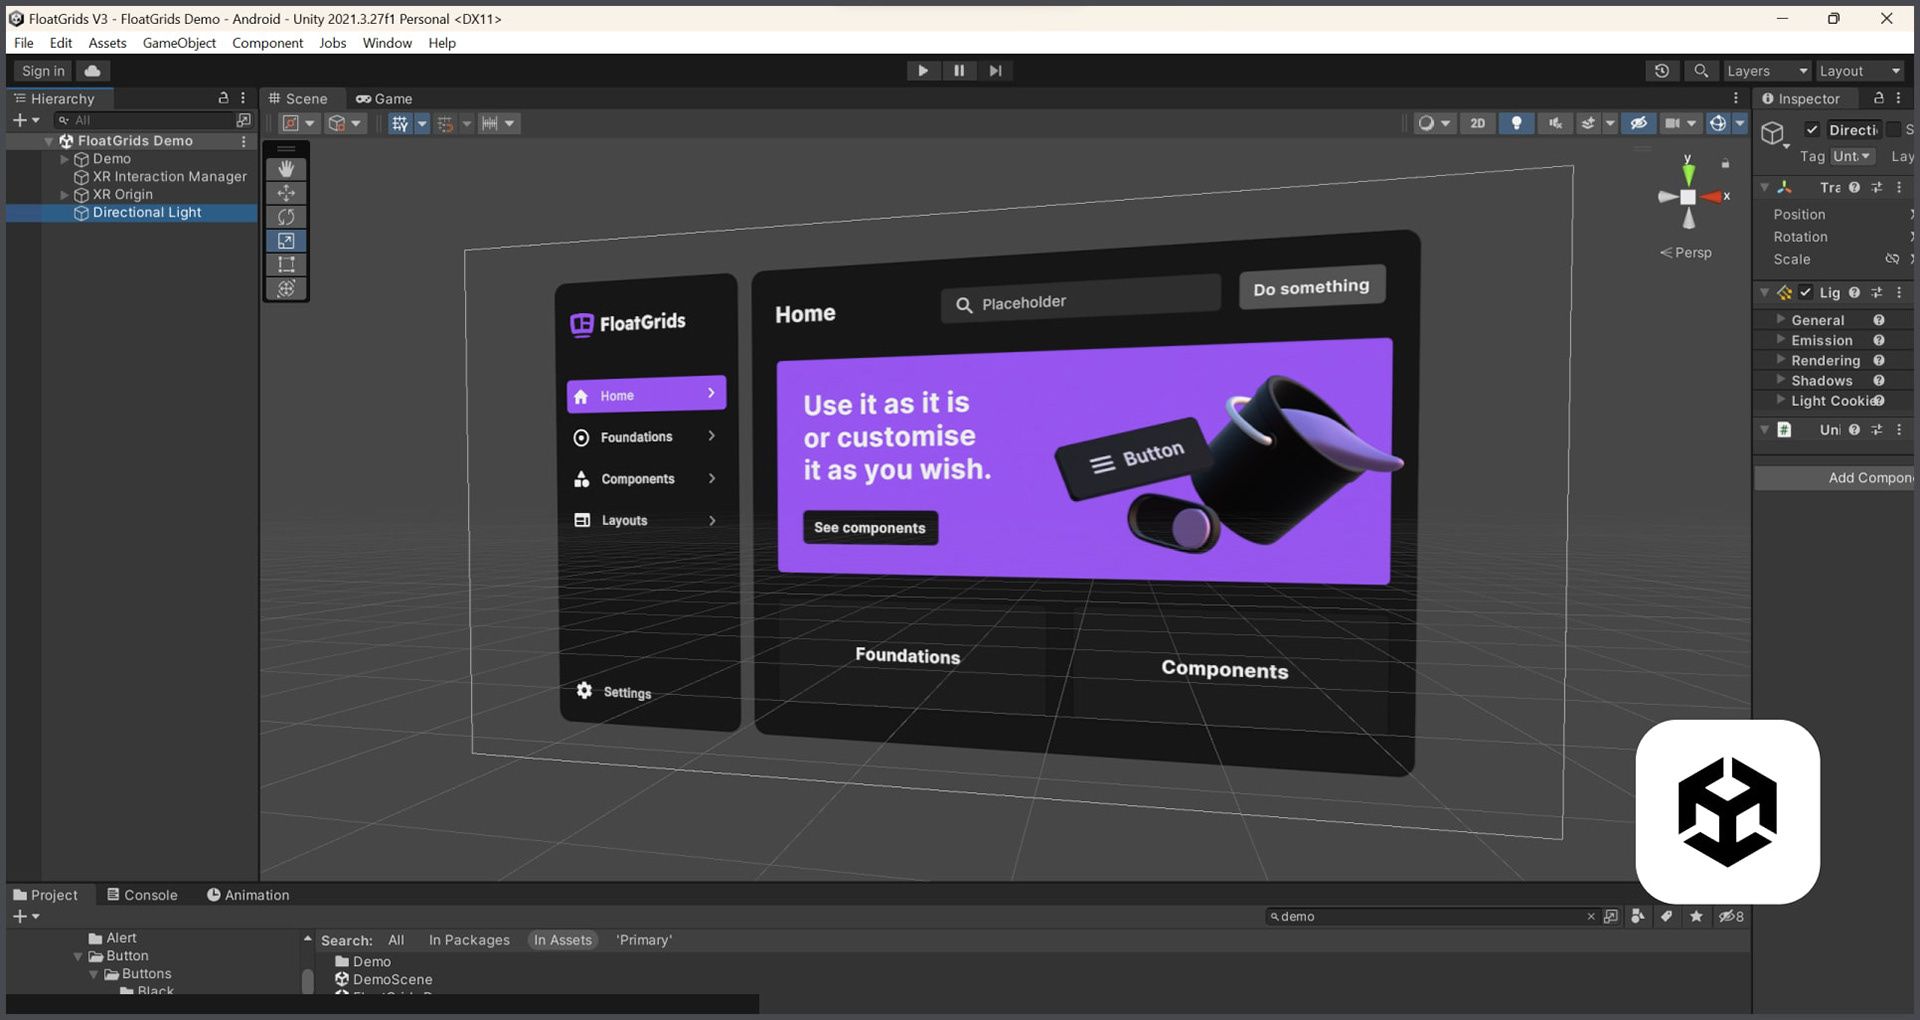Click the Step frame button
The image size is (1920, 1020).
click(x=995, y=71)
